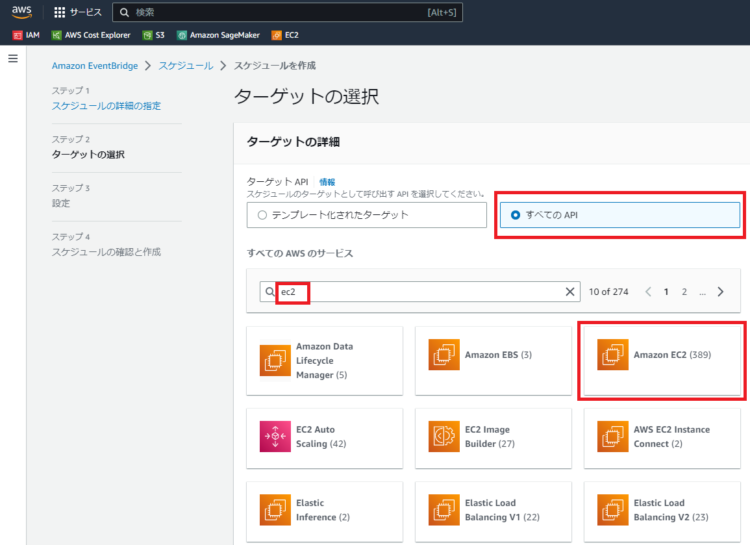Open AWS Cost Explorer bookmark
750x545 pixels.
pyautogui.click(x=91, y=35)
